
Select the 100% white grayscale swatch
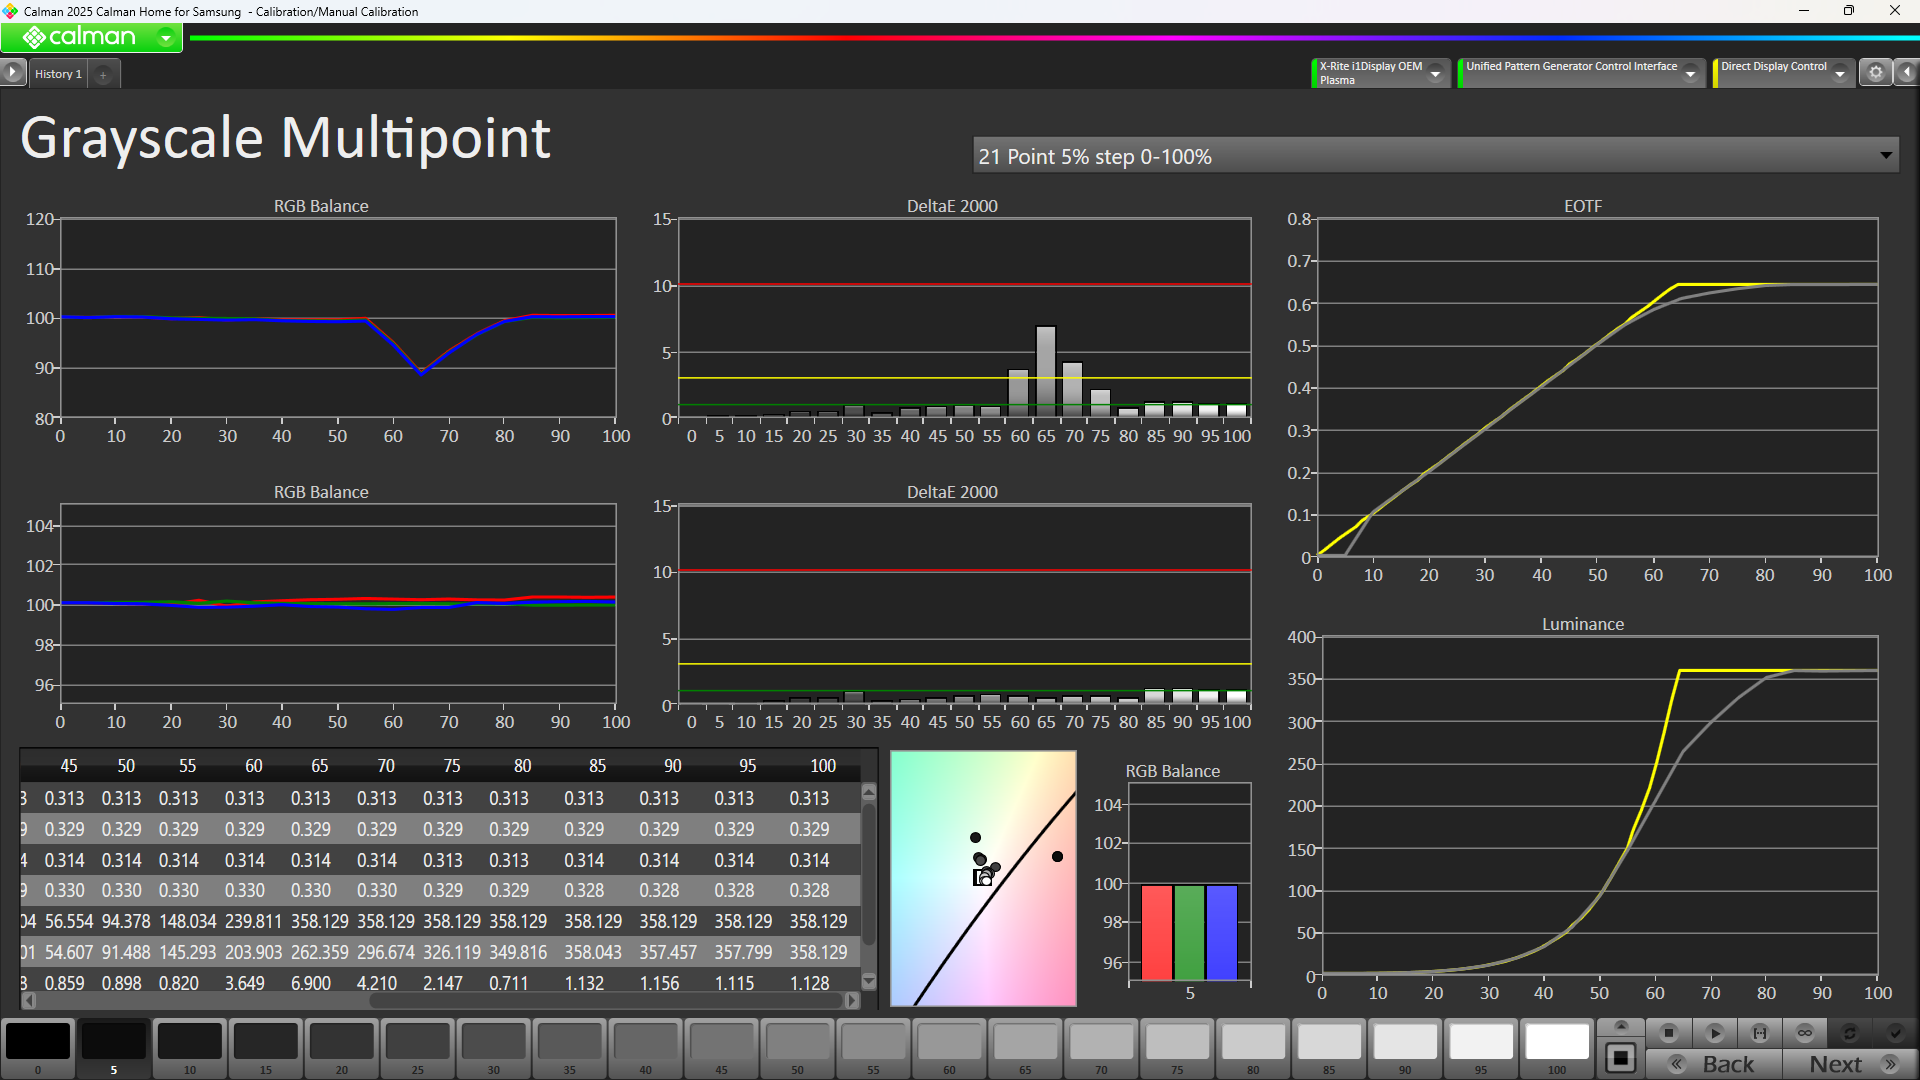[1557, 1043]
